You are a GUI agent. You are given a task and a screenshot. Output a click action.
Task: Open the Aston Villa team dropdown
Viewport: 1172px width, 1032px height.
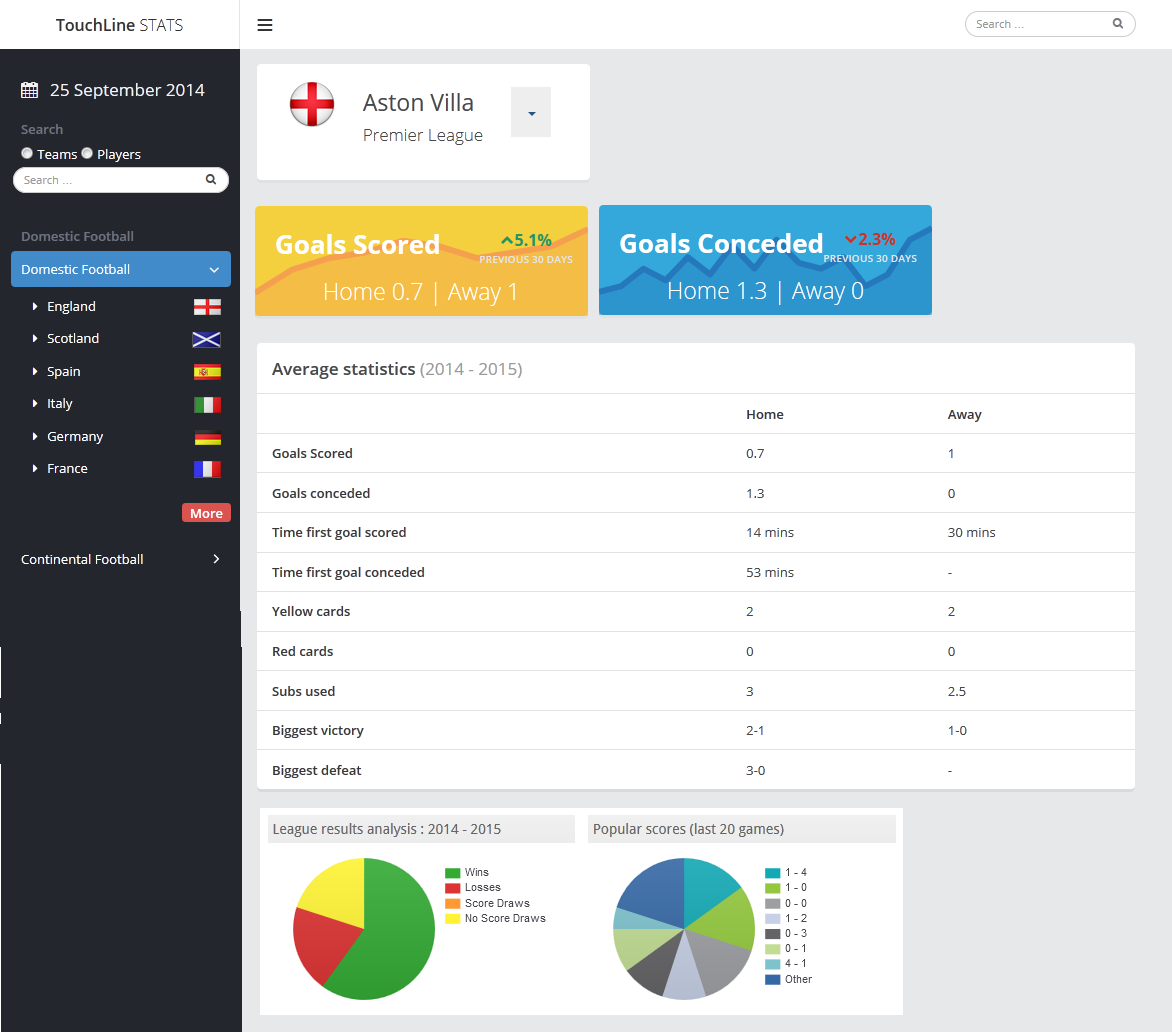point(531,112)
